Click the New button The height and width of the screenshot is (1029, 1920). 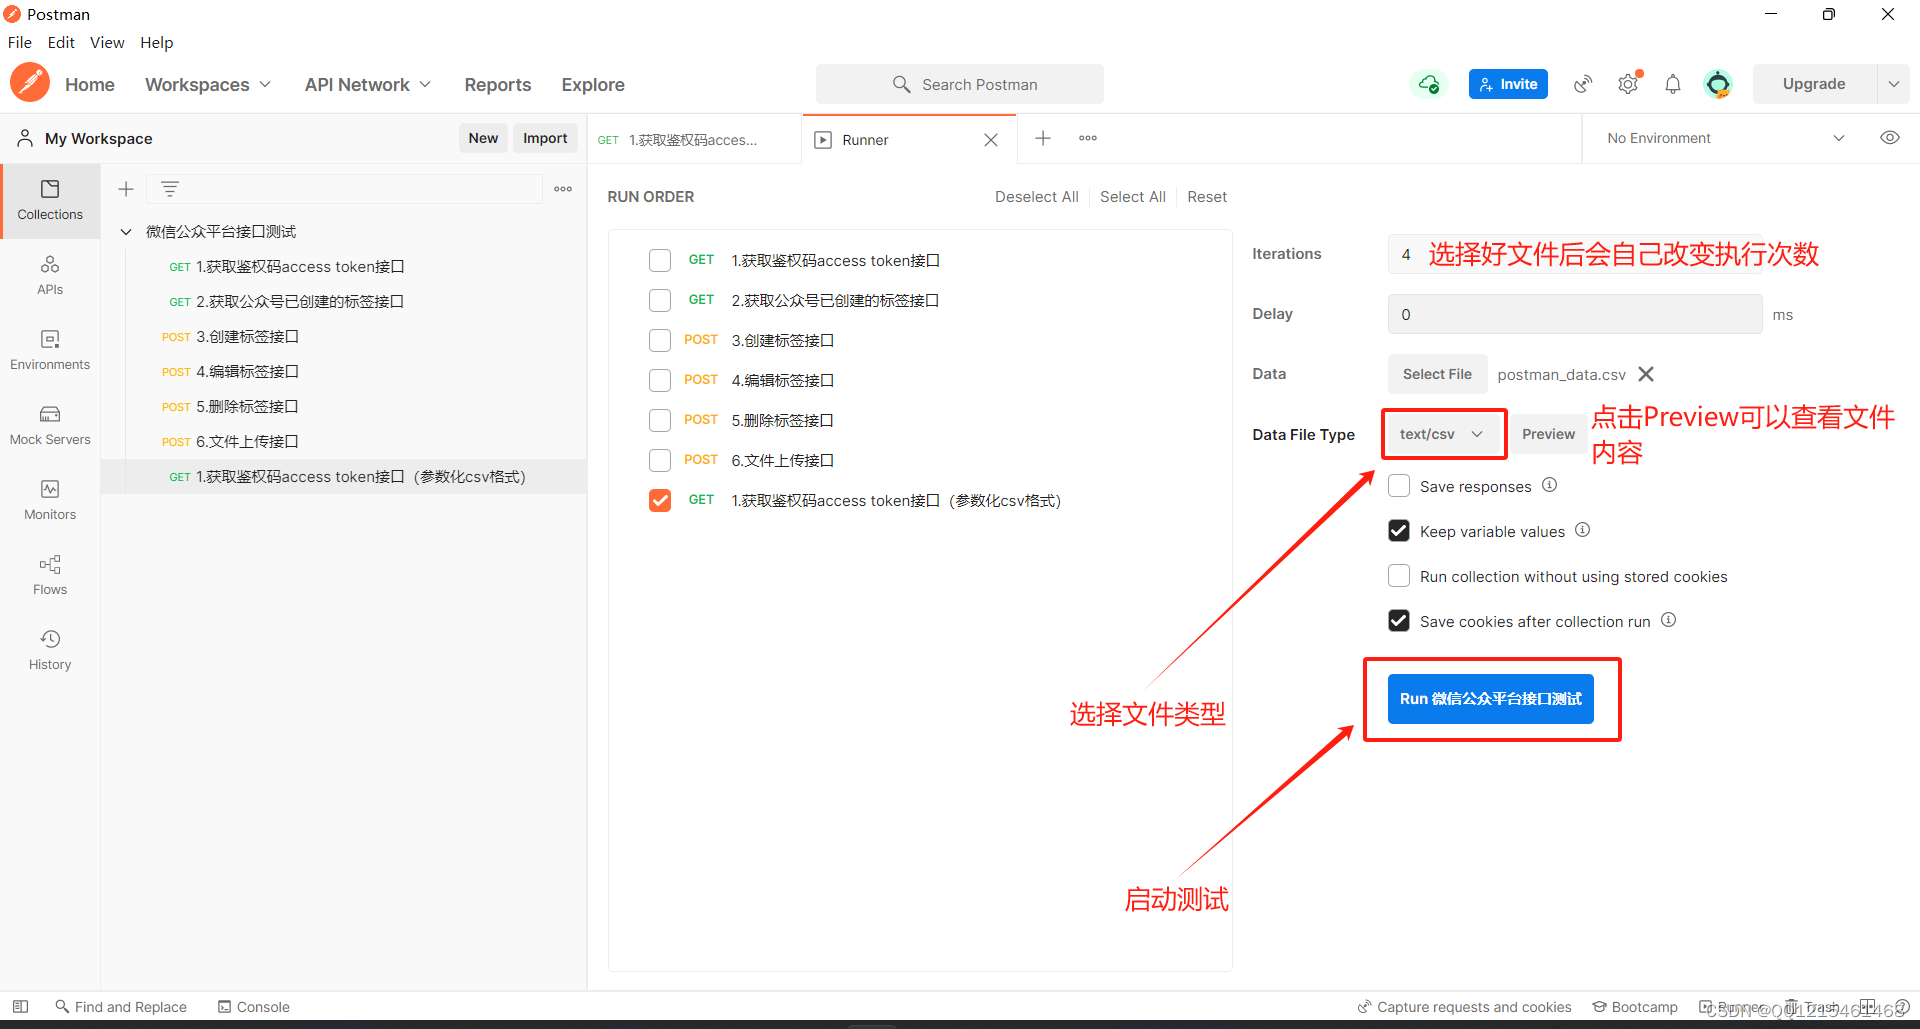tap(483, 138)
